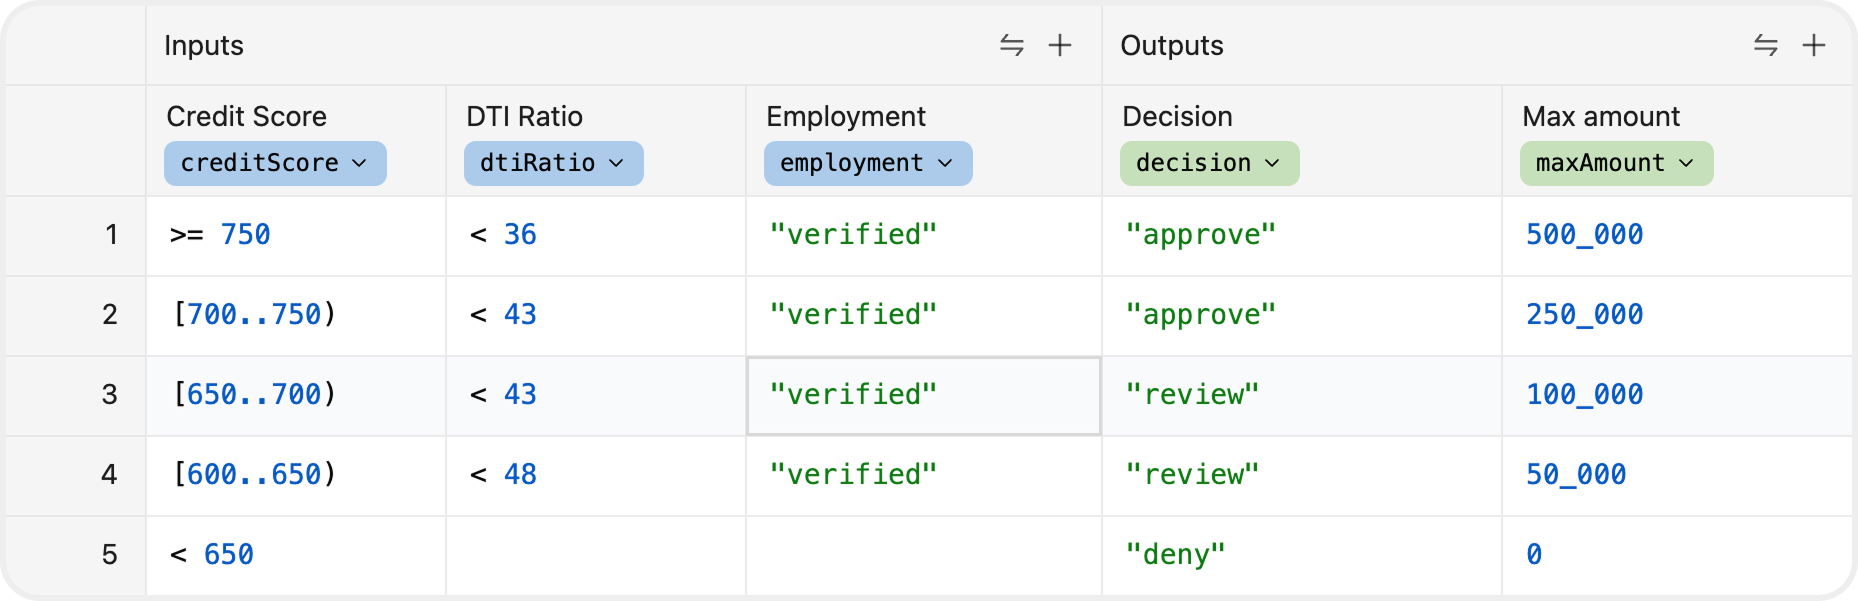Edit the '< 650' credit score cell
The image size is (1858, 601).
(296, 555)
